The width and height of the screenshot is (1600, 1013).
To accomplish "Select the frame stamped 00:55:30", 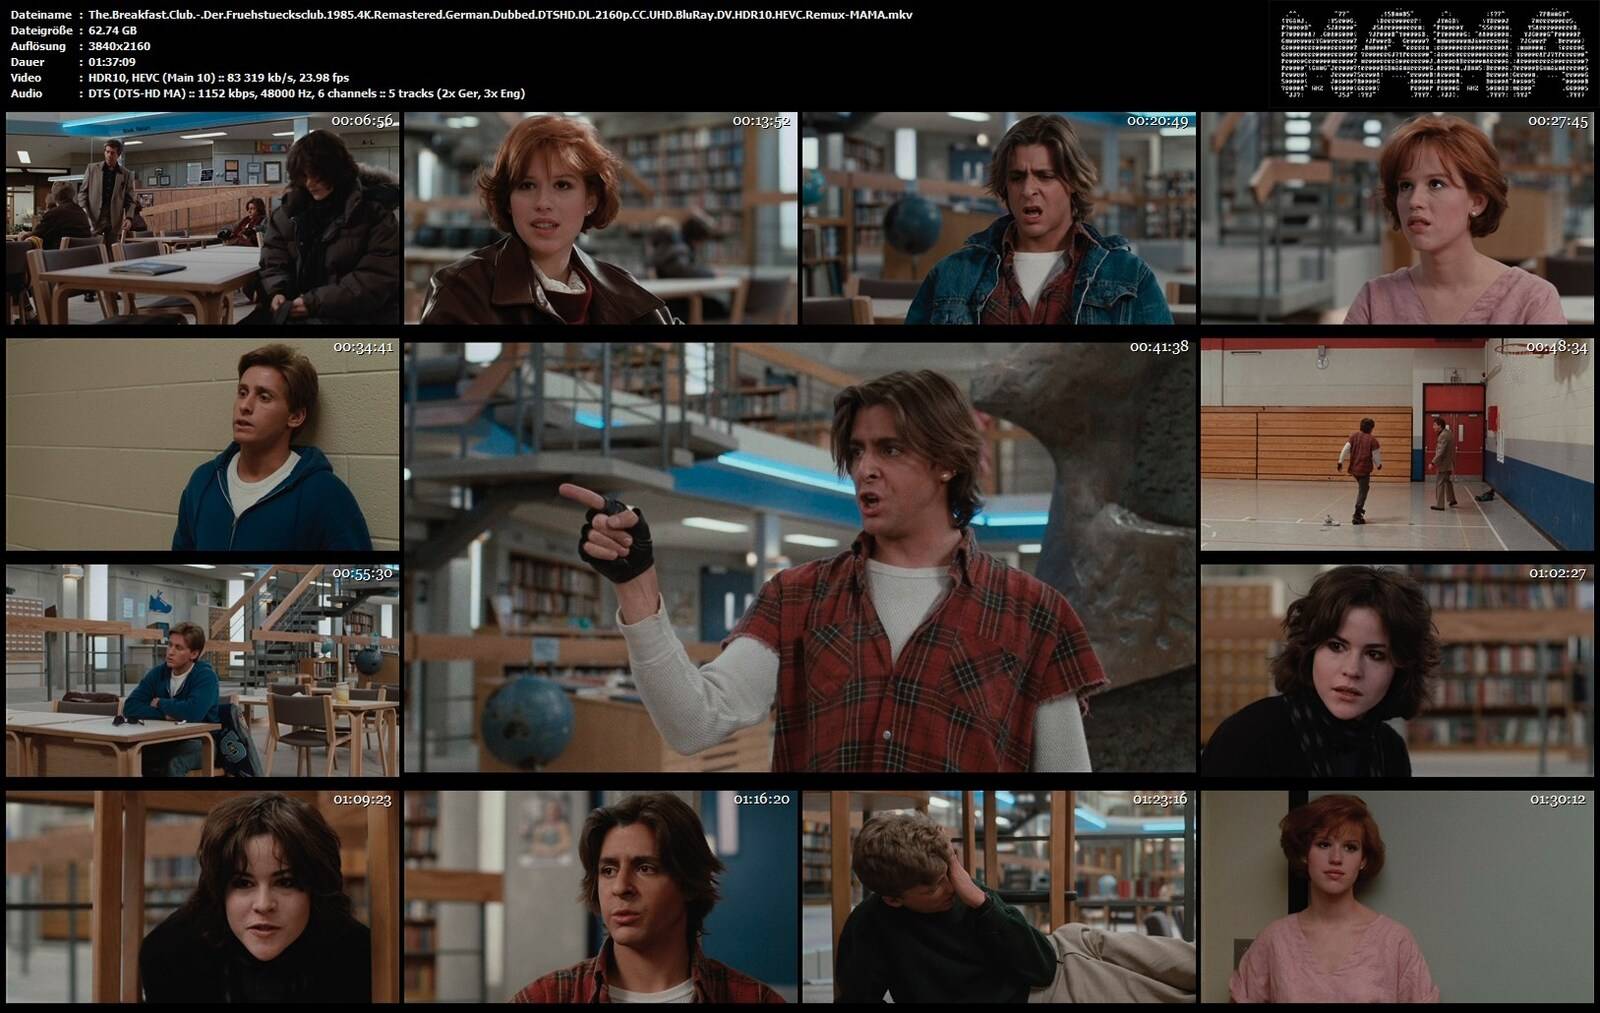I will point(203,671).
